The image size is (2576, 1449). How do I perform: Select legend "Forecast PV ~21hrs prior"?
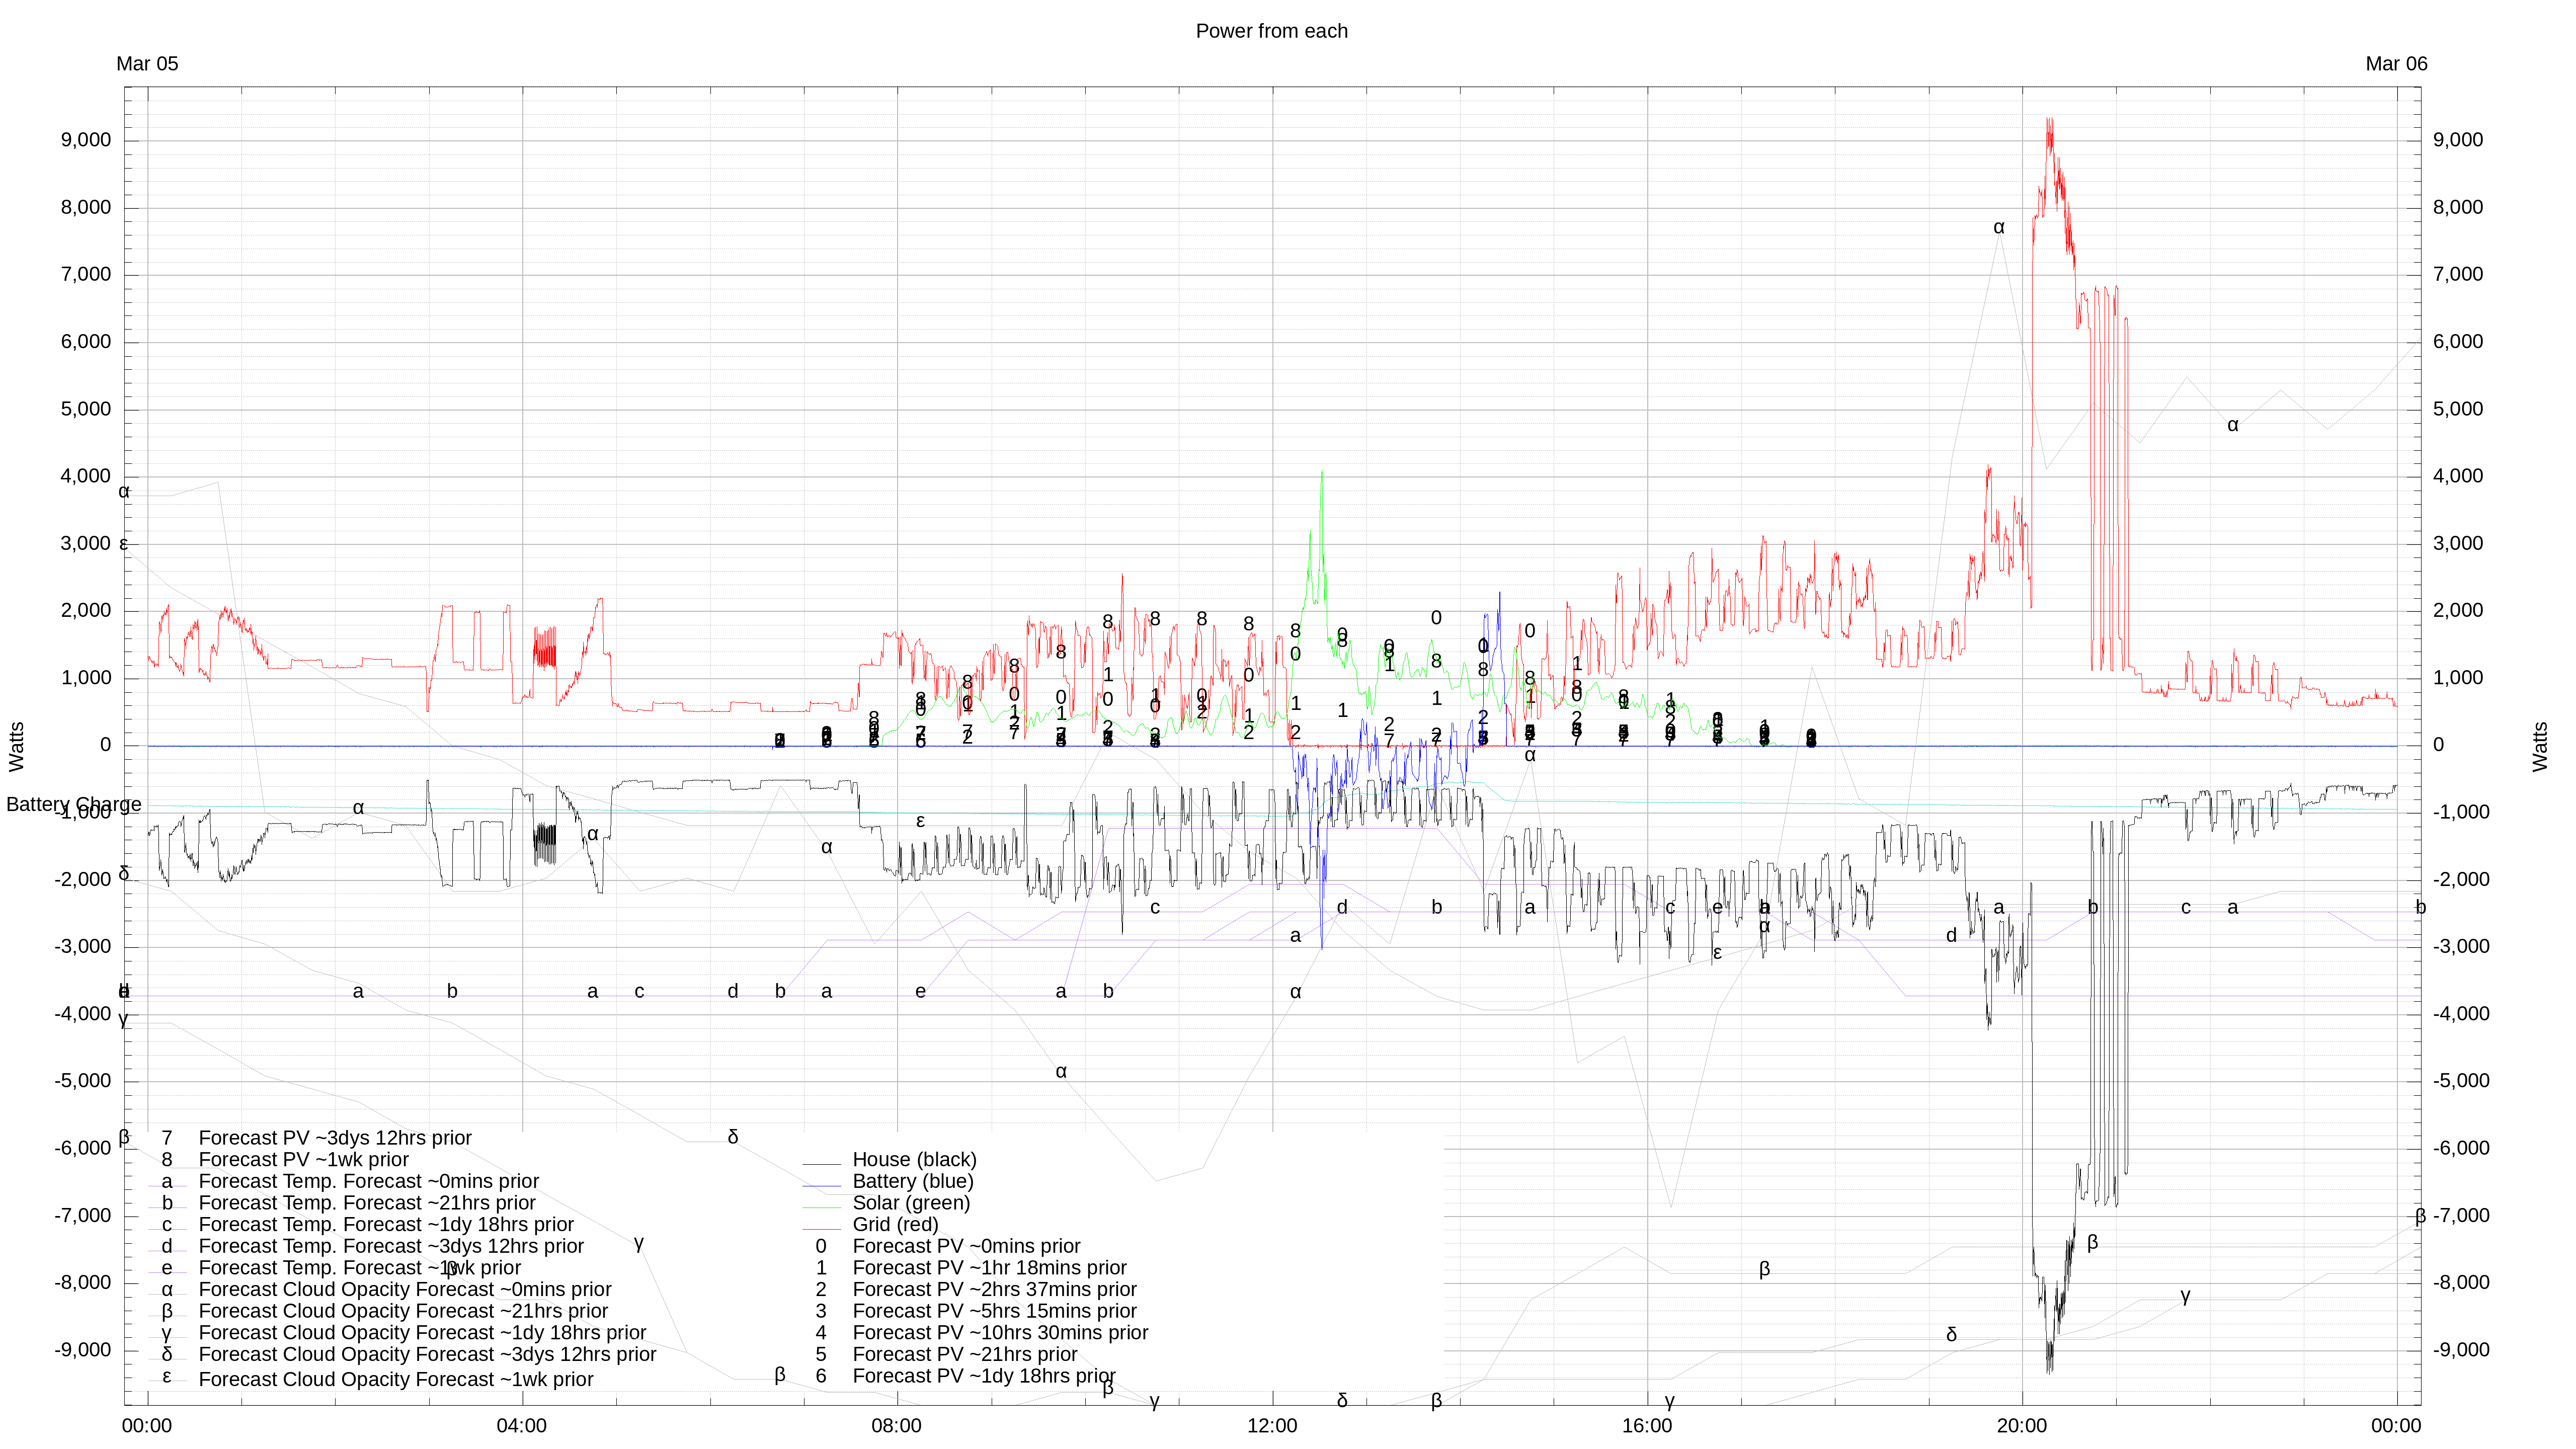(x=965, y=1355)
